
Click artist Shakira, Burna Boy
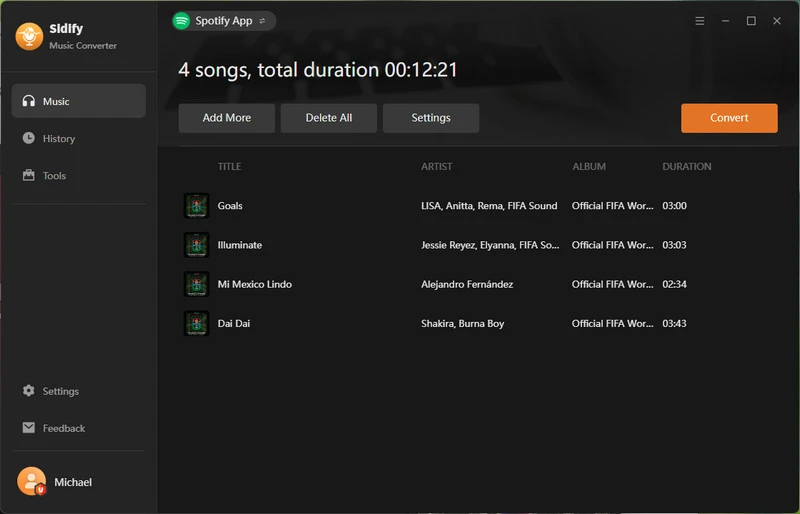pyautogui.click(x=462, y=324)
